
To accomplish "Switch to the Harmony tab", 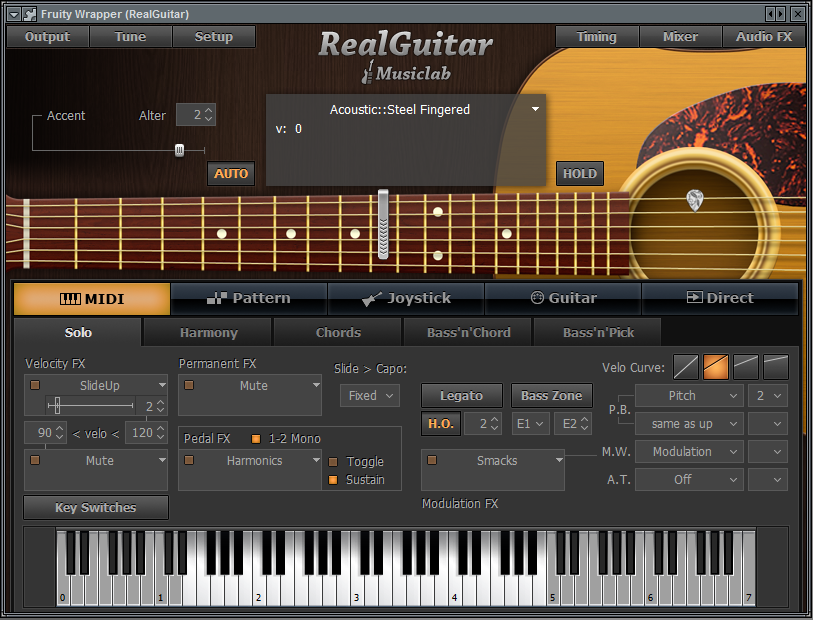I will [x=208, y=332].
